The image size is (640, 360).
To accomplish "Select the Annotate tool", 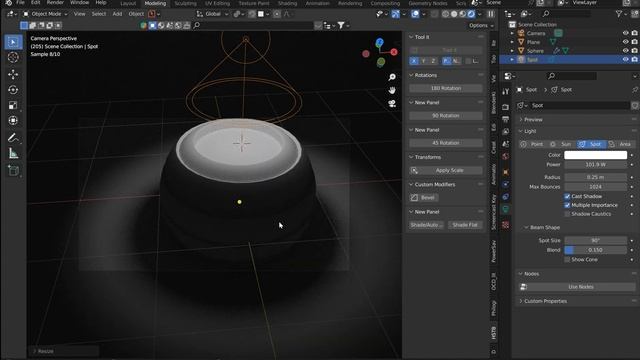I will point(13,138).
